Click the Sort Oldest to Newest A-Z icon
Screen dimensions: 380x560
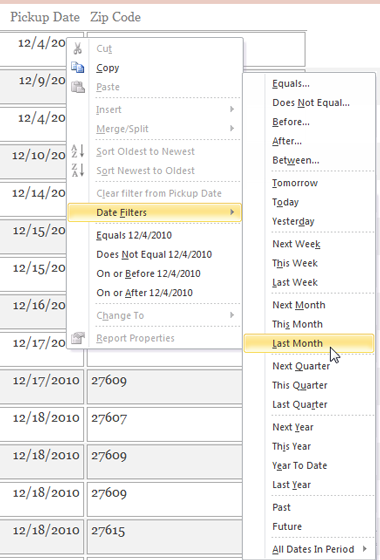click(x=78, y=151)
